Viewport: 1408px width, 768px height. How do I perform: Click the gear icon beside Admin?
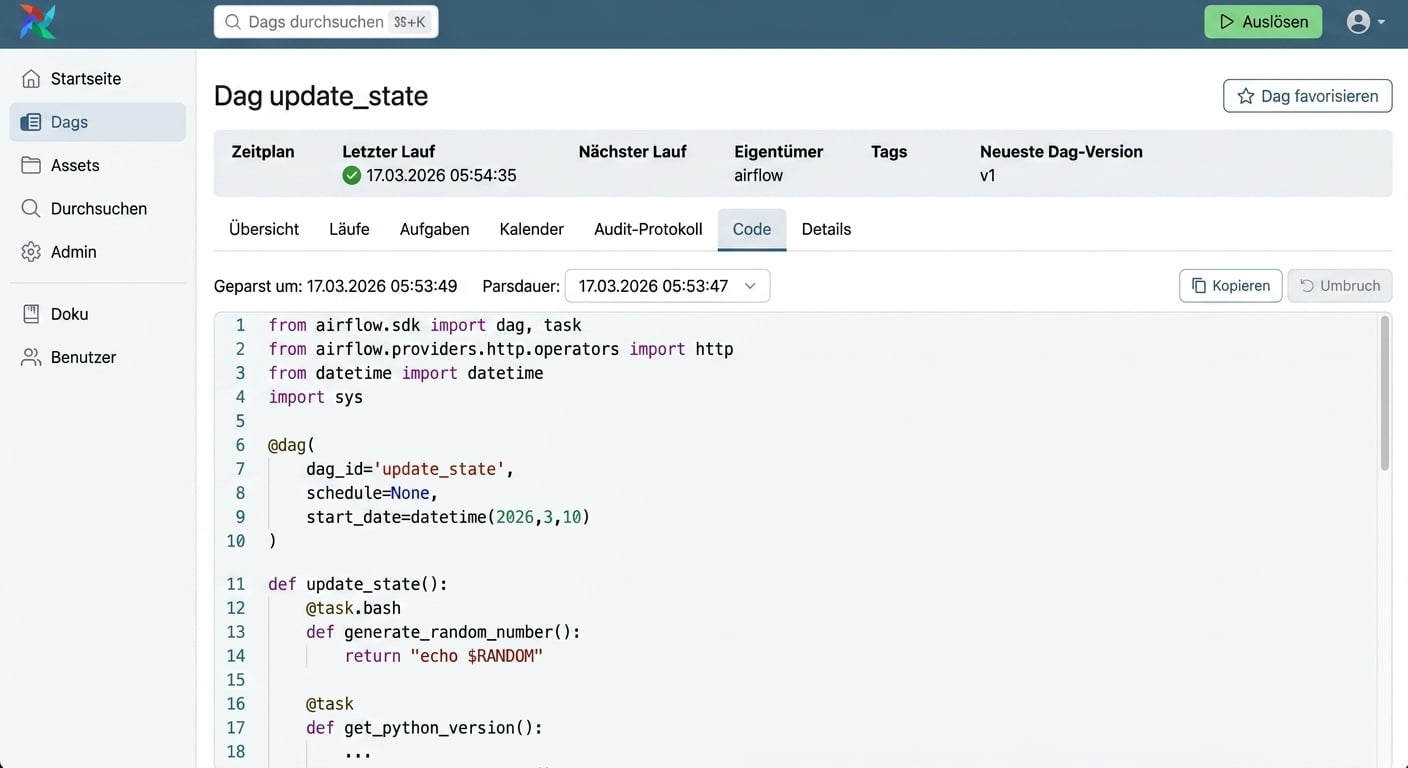[x=31, y=252]
